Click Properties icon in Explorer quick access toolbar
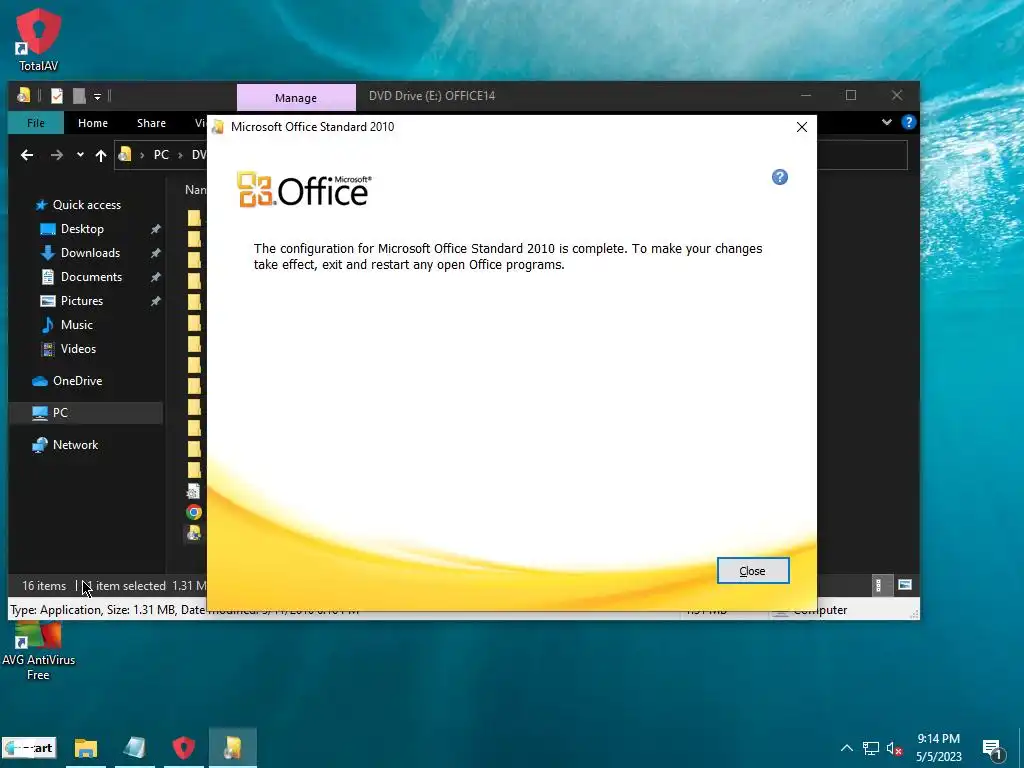1024x768 pixels. [x=57, y=96]
